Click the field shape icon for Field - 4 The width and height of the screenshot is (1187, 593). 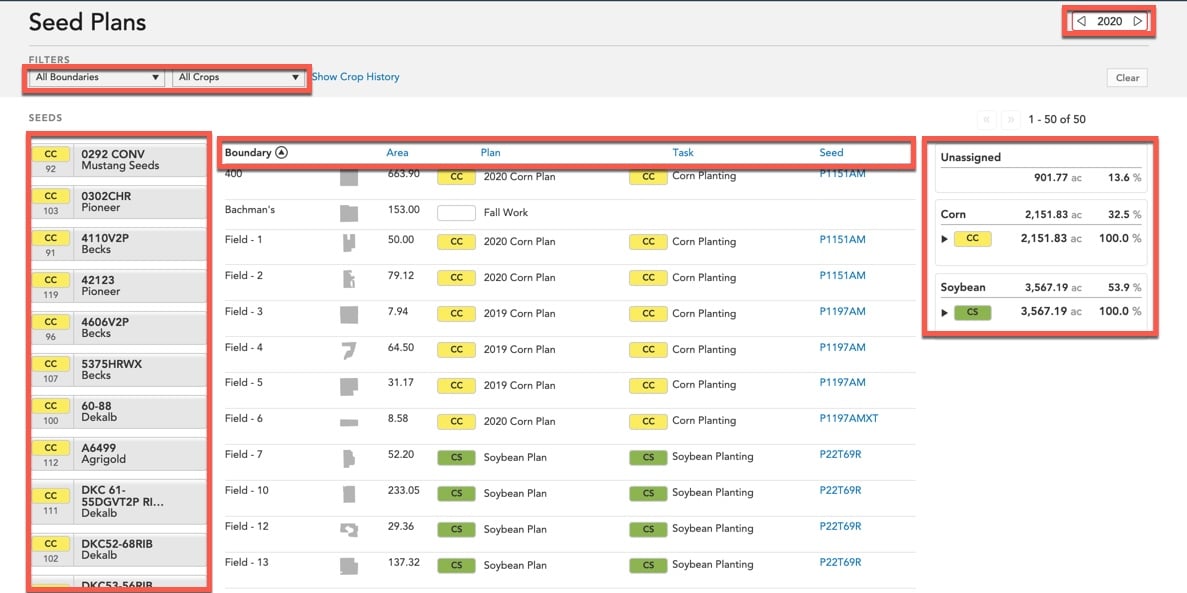(348, 350)
